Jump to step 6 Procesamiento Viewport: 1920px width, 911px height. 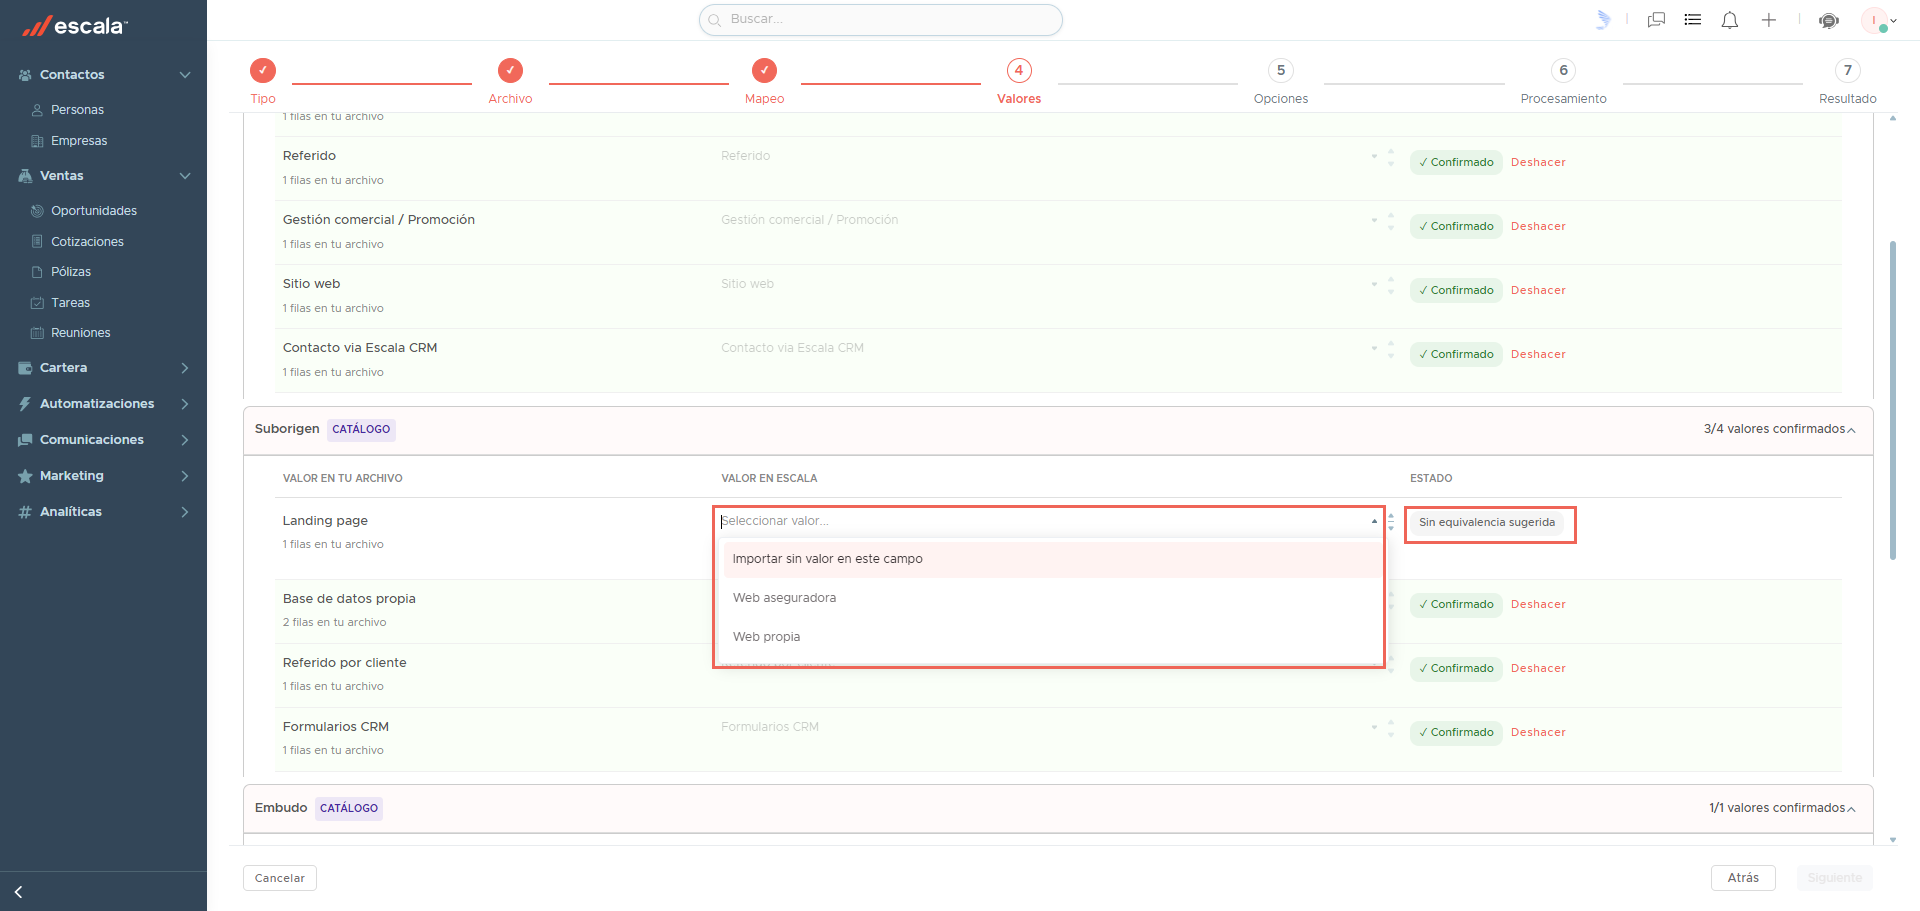click(x=1564, y=80)
